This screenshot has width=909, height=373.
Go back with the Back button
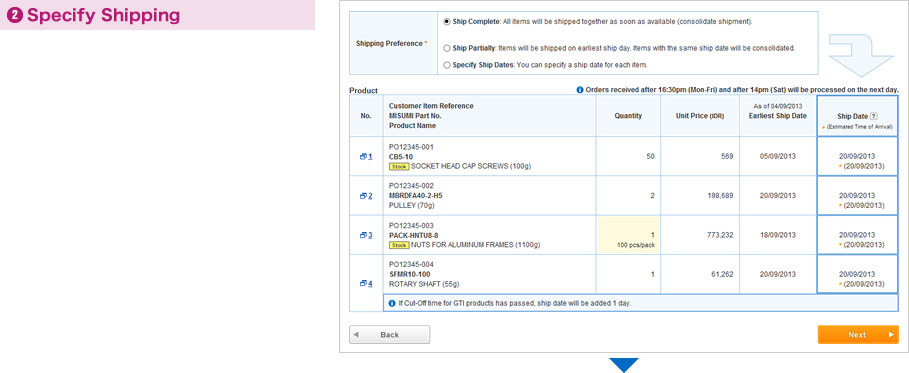tap(390, 335)
